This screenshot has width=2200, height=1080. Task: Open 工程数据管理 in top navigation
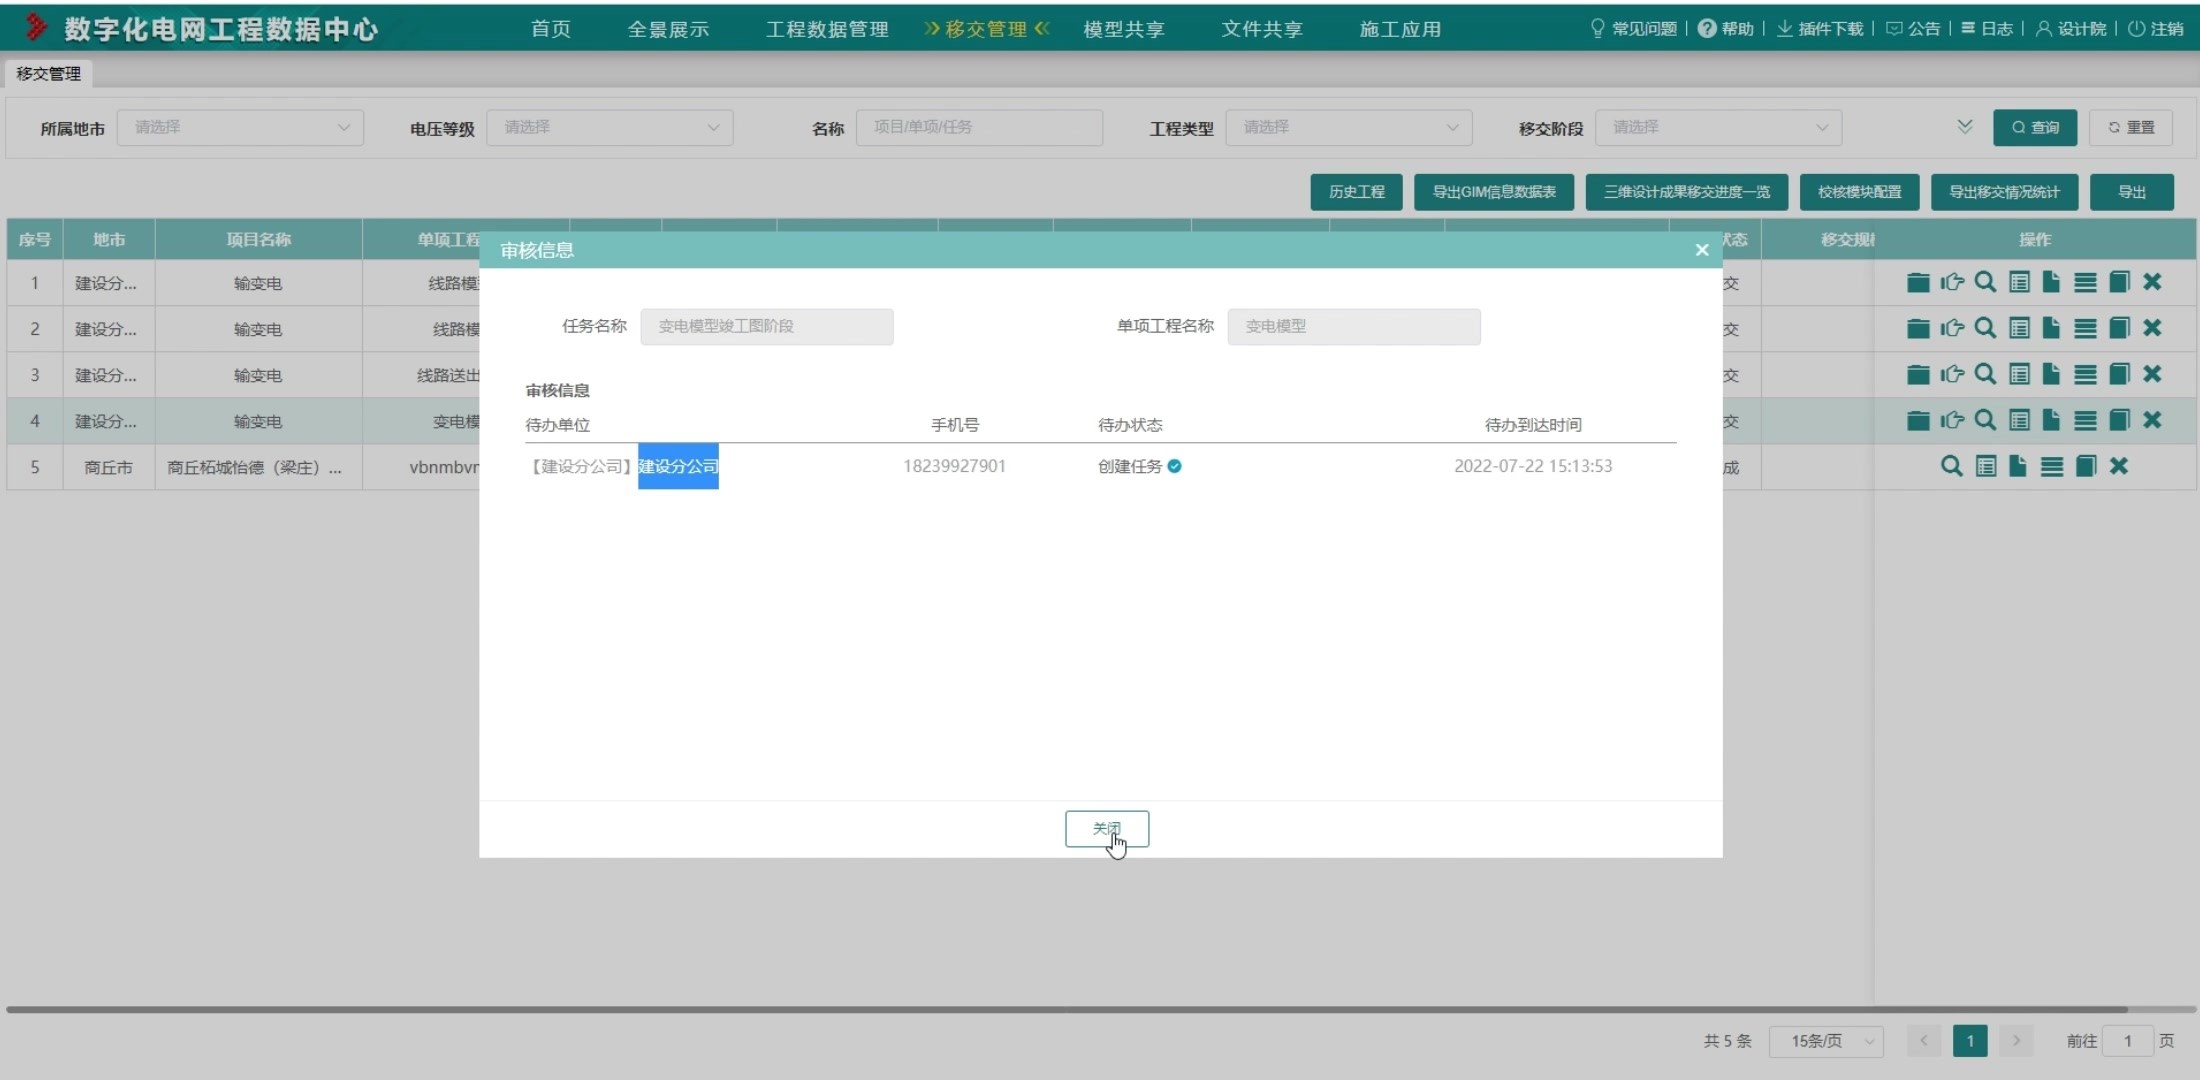(827, 29)
